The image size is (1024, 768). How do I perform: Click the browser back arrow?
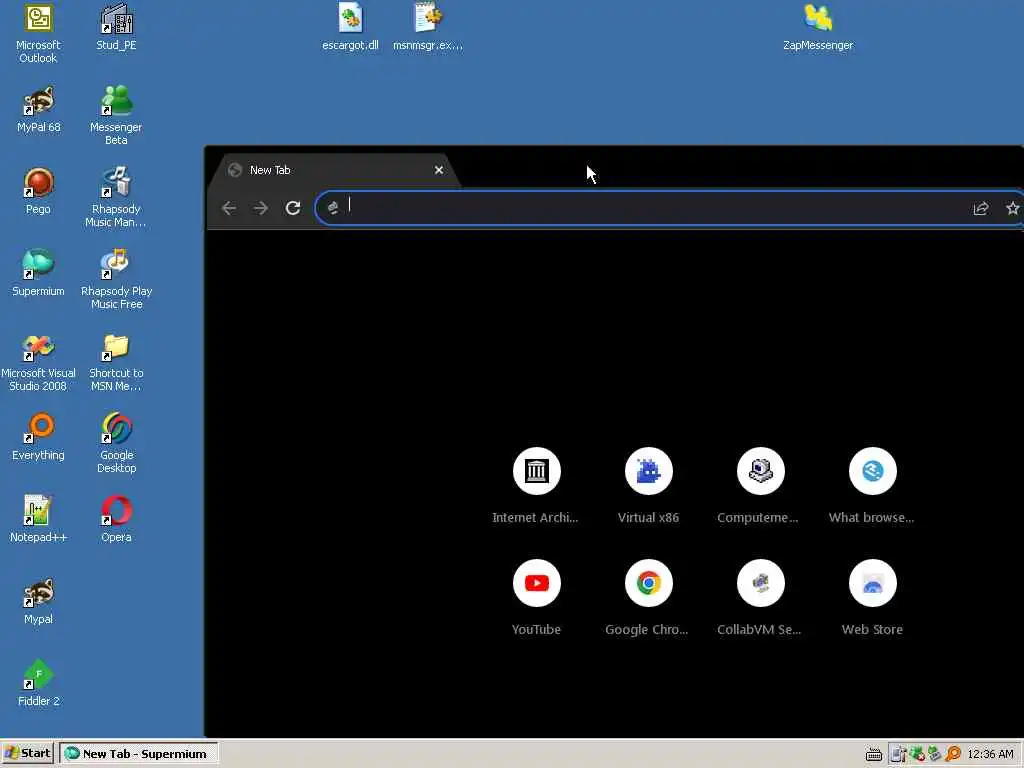pyautogui.click(x=229, y=208)
